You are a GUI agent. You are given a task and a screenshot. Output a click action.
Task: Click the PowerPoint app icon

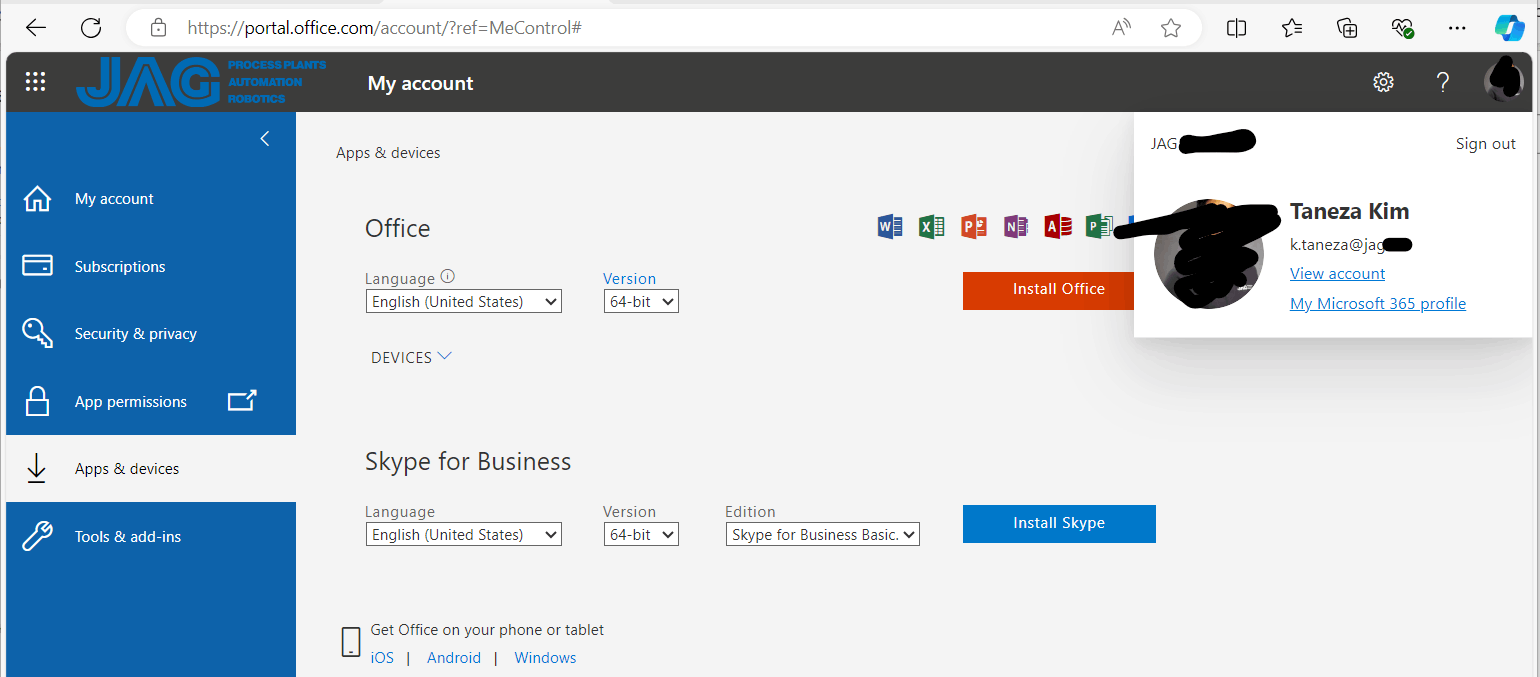pyautogui.click(x=973, y=227)
